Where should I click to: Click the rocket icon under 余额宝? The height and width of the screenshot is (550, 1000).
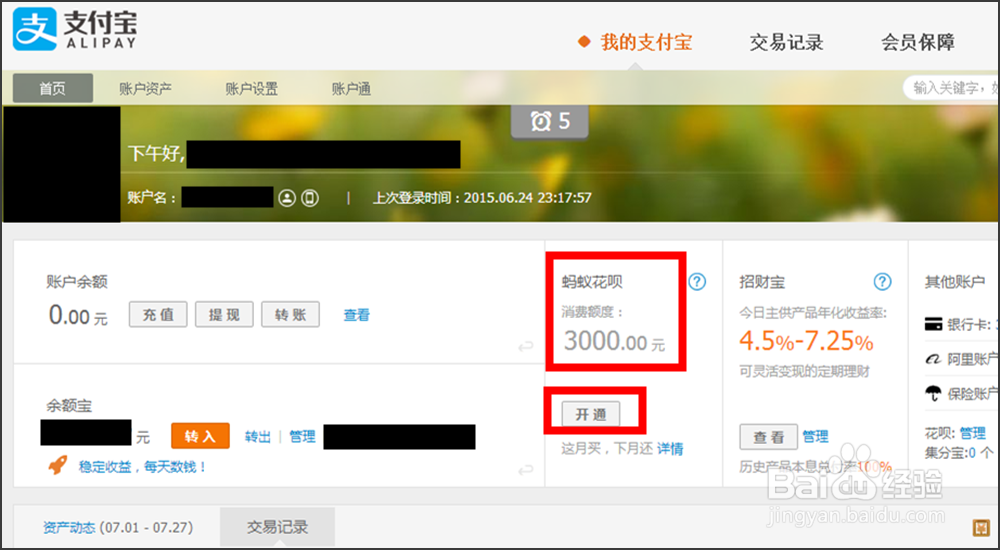click(x=58, y=465)
